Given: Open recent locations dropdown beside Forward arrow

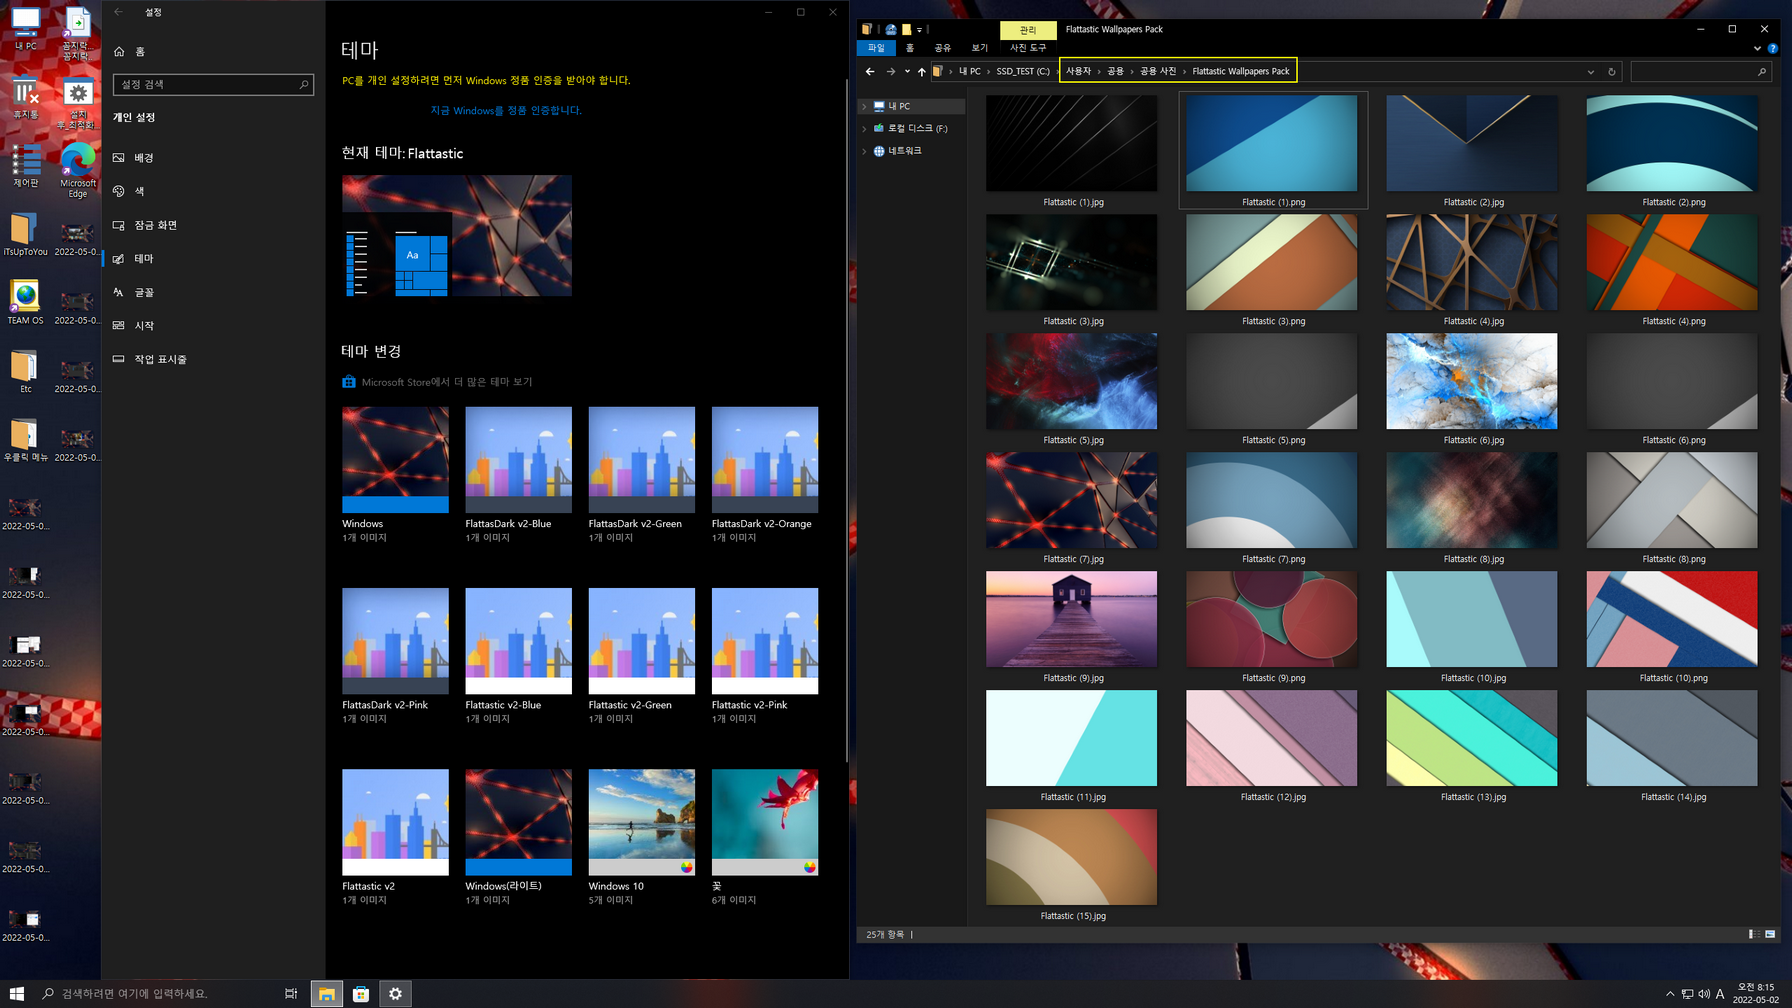Looking at the screenshot, I should pos(907,71).
